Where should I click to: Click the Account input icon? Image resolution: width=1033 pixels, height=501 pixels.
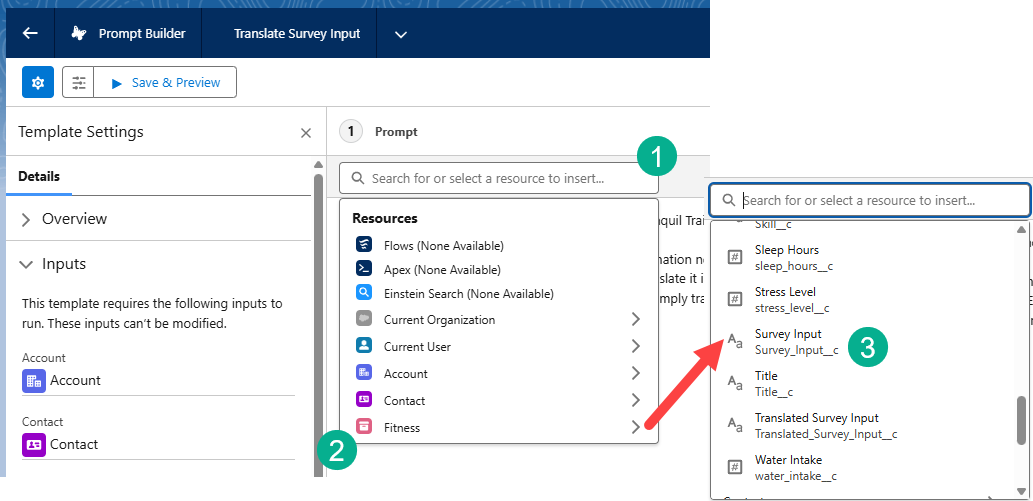[34, 381]
